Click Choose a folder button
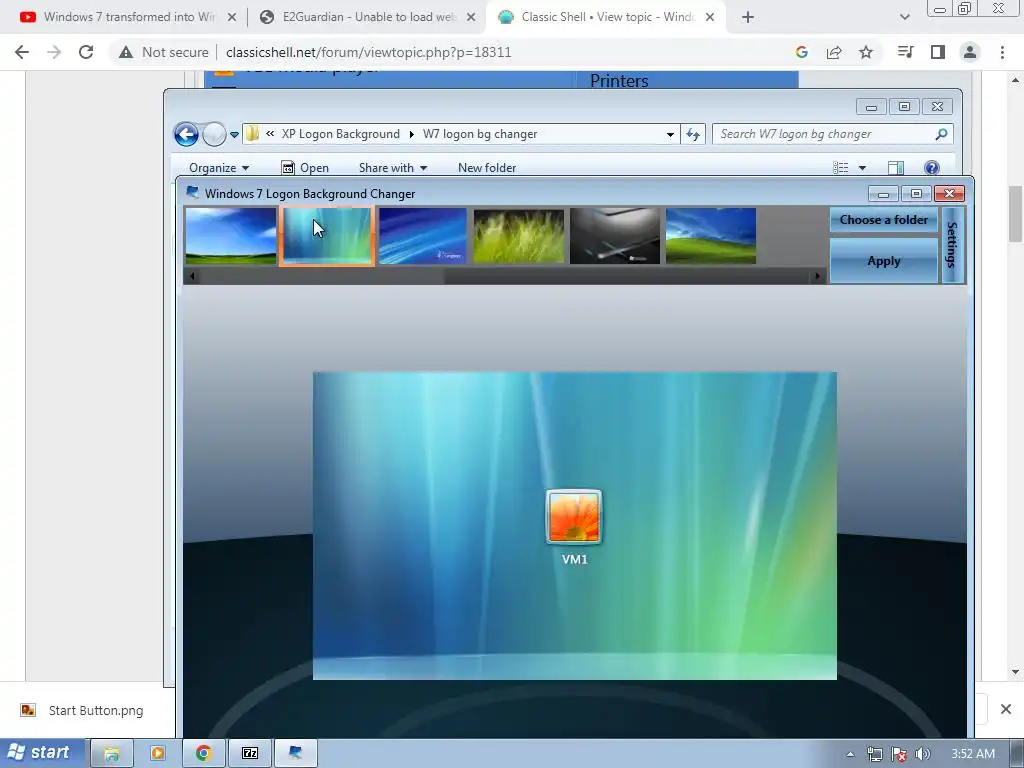This screenshot has width=1024, height=768. [884, 220]
